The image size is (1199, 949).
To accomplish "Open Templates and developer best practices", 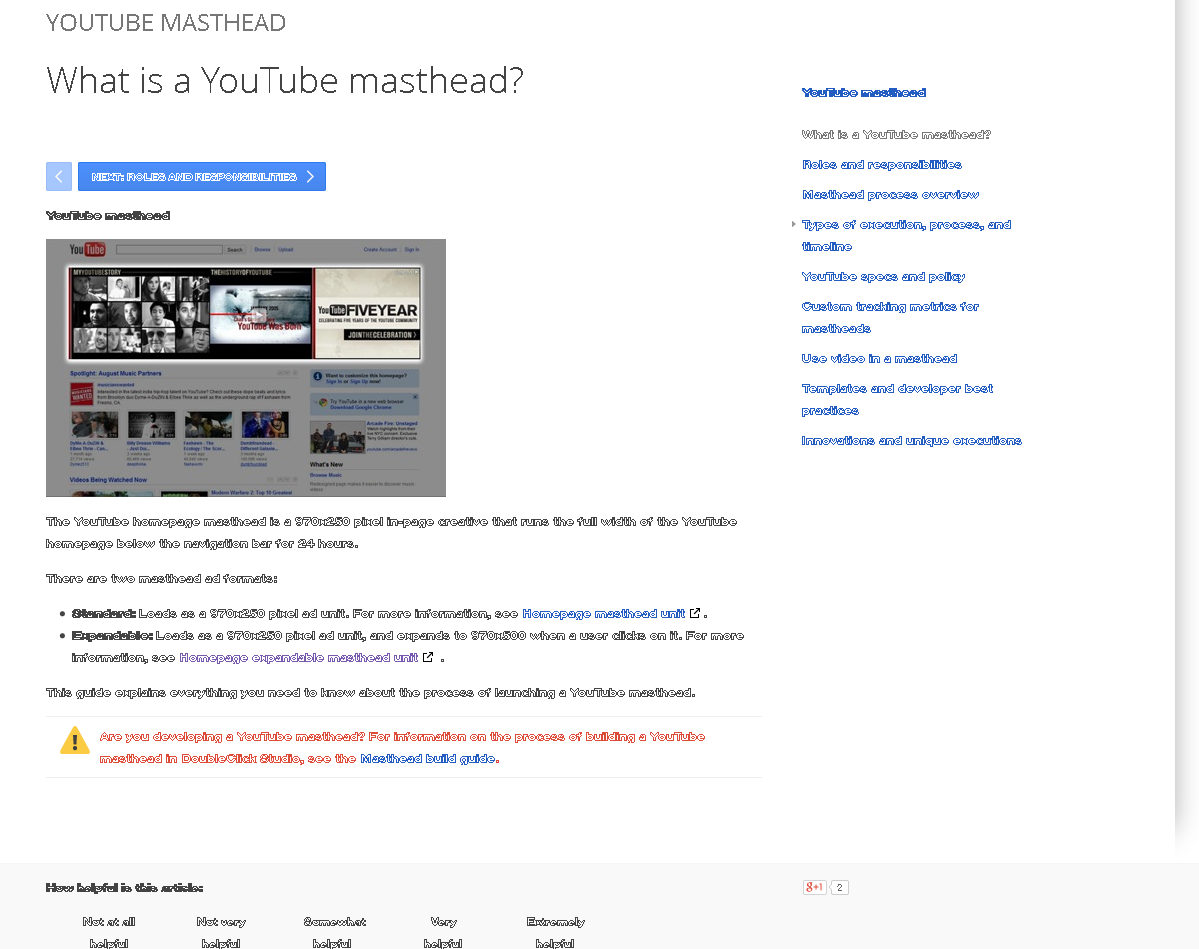I will click(x=897, y=399).
